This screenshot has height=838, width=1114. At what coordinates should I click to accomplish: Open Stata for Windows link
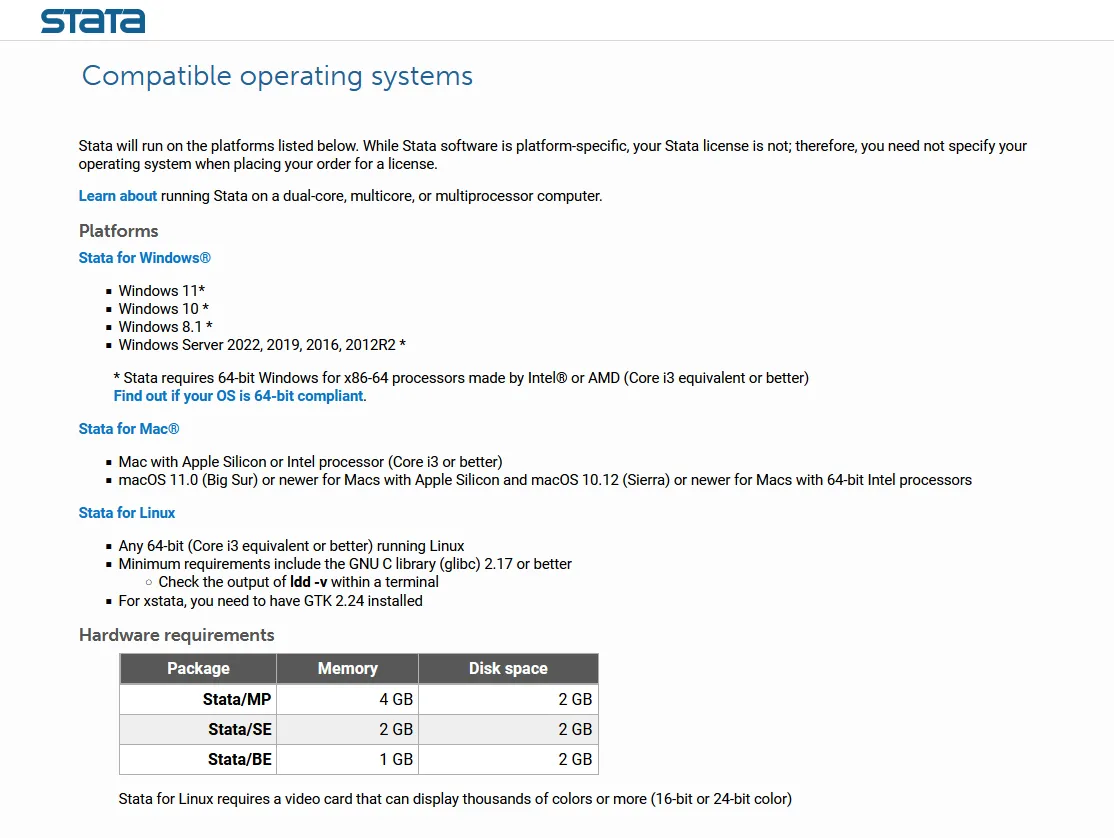(144, 258)
